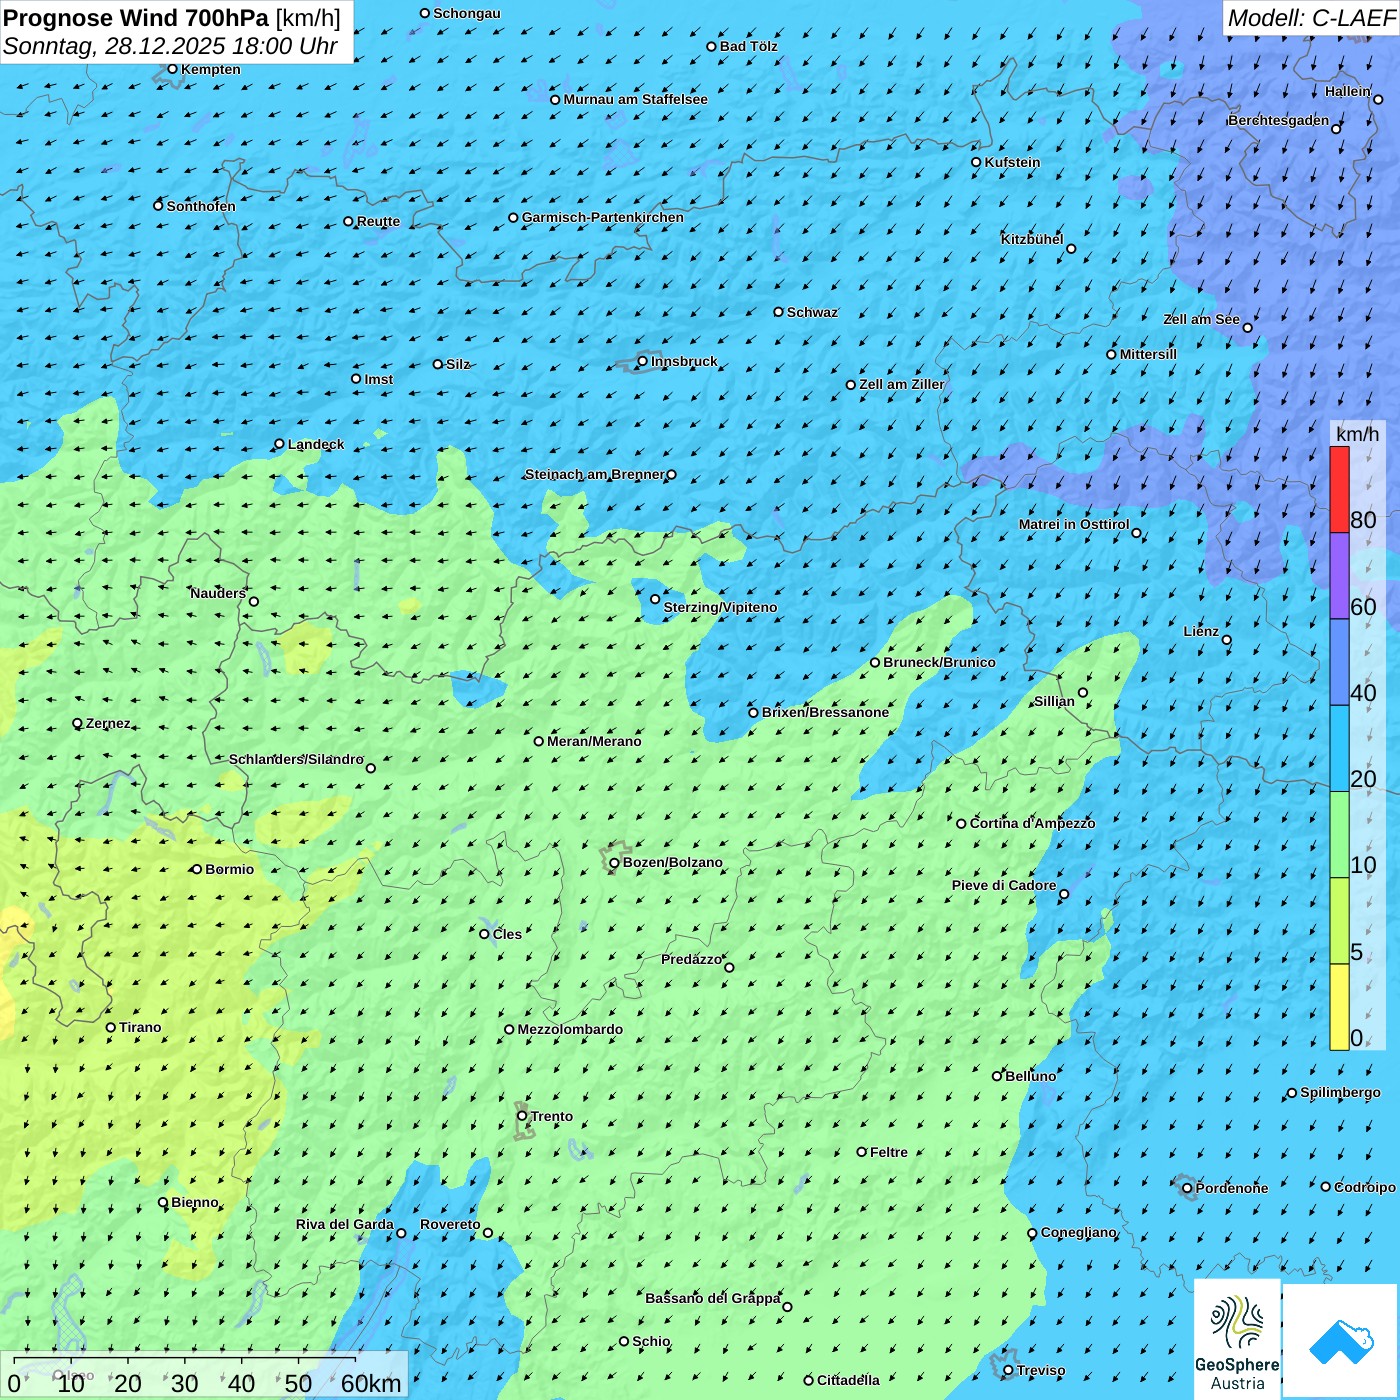
Task: Click the "Spilimbergo" city label
Action: (x=1340, y=1092)
